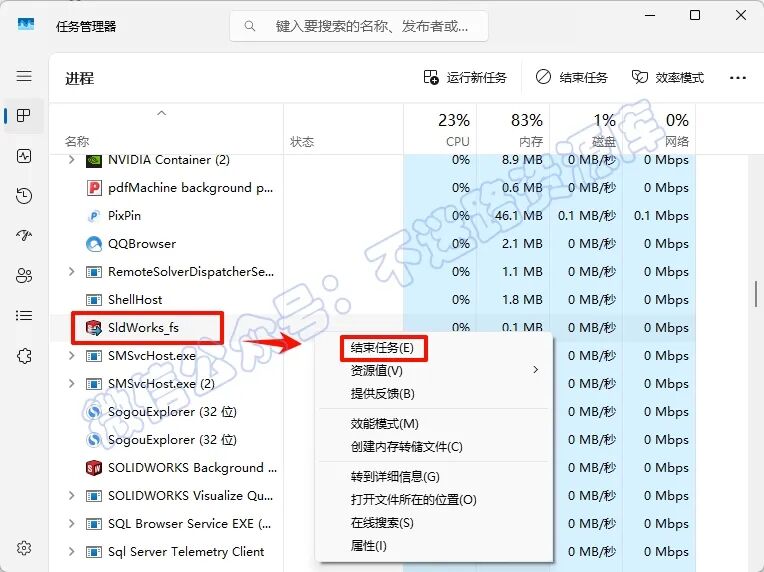The width and height of the screenshot is (764, 572).
Task: Select the QQBrowser process name
Action: [x=142, y=244]
